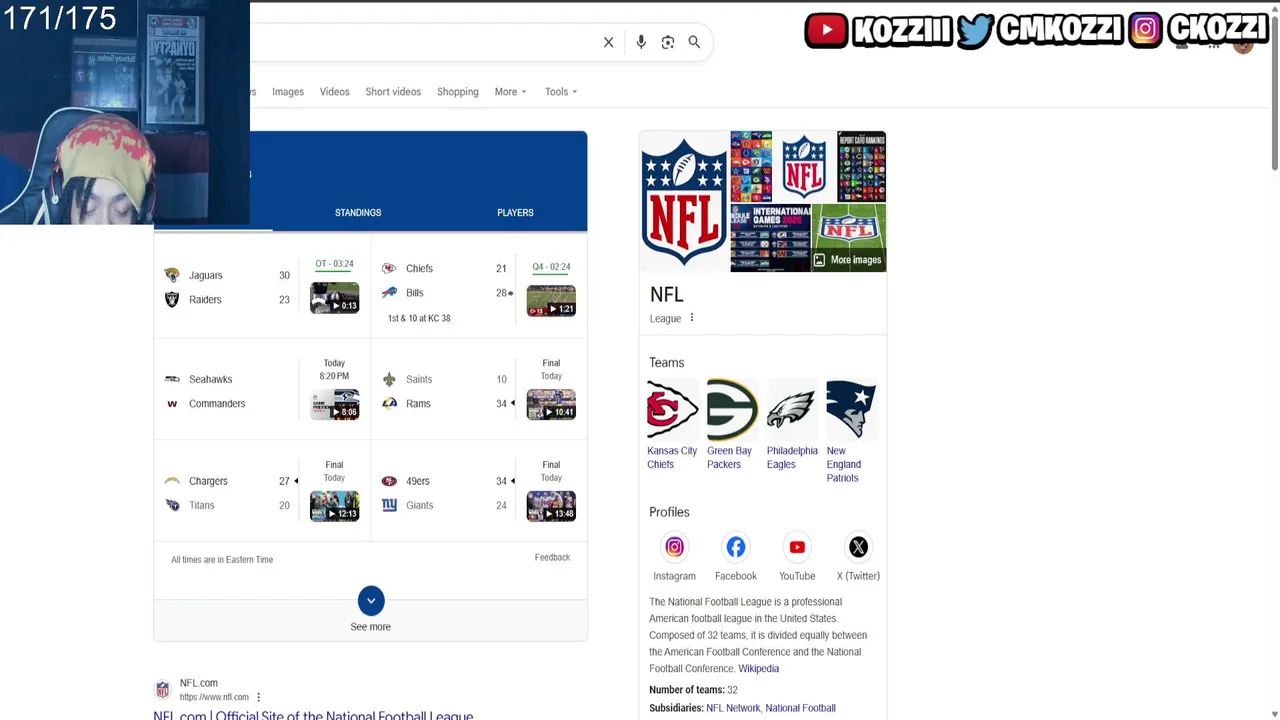Click the magnifying glass search icon
This screenshot has width=1280, height=720.
(694, 42)
